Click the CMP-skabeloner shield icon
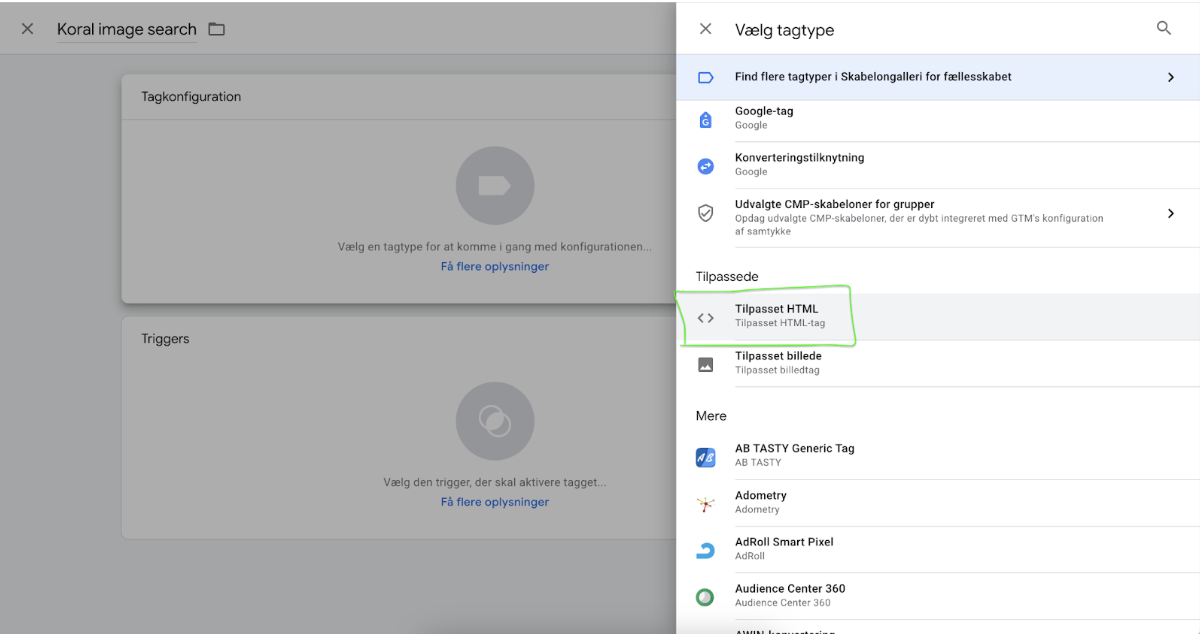Viewport: 1200px width, 634px height. pos(705,213)
